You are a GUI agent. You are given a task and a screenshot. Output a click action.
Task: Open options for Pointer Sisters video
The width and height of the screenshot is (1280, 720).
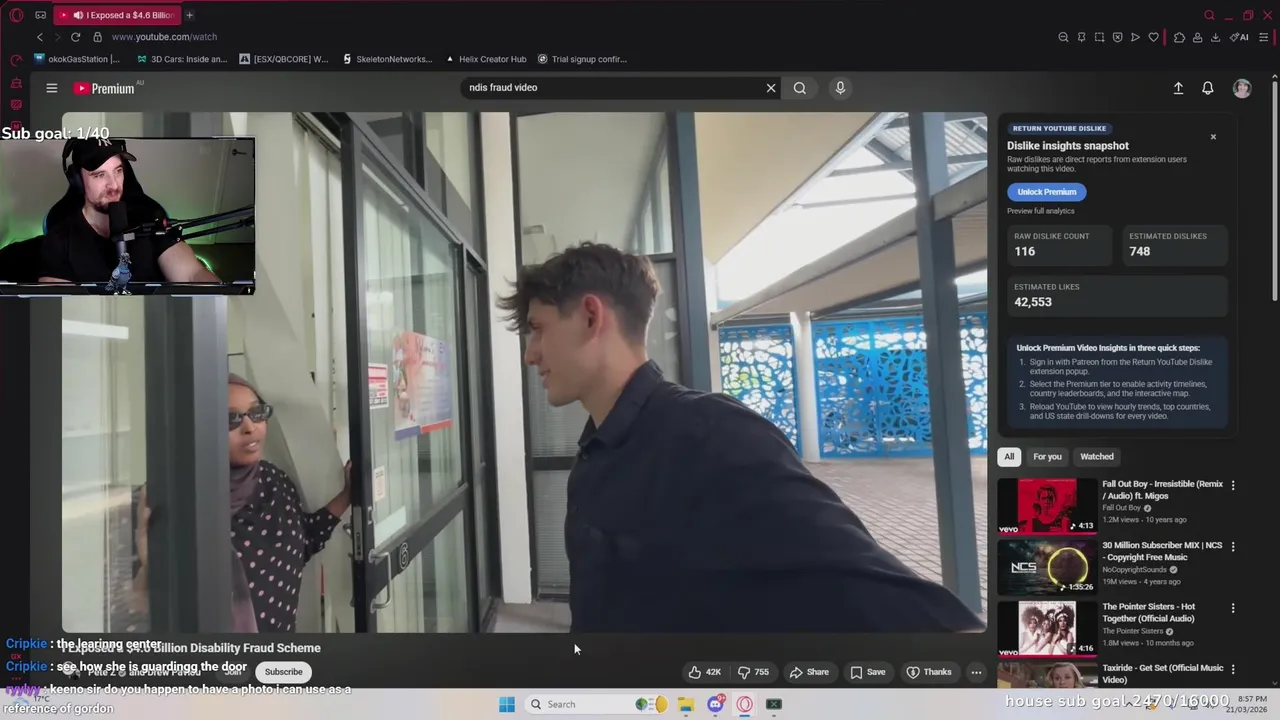click(1233, 608)
